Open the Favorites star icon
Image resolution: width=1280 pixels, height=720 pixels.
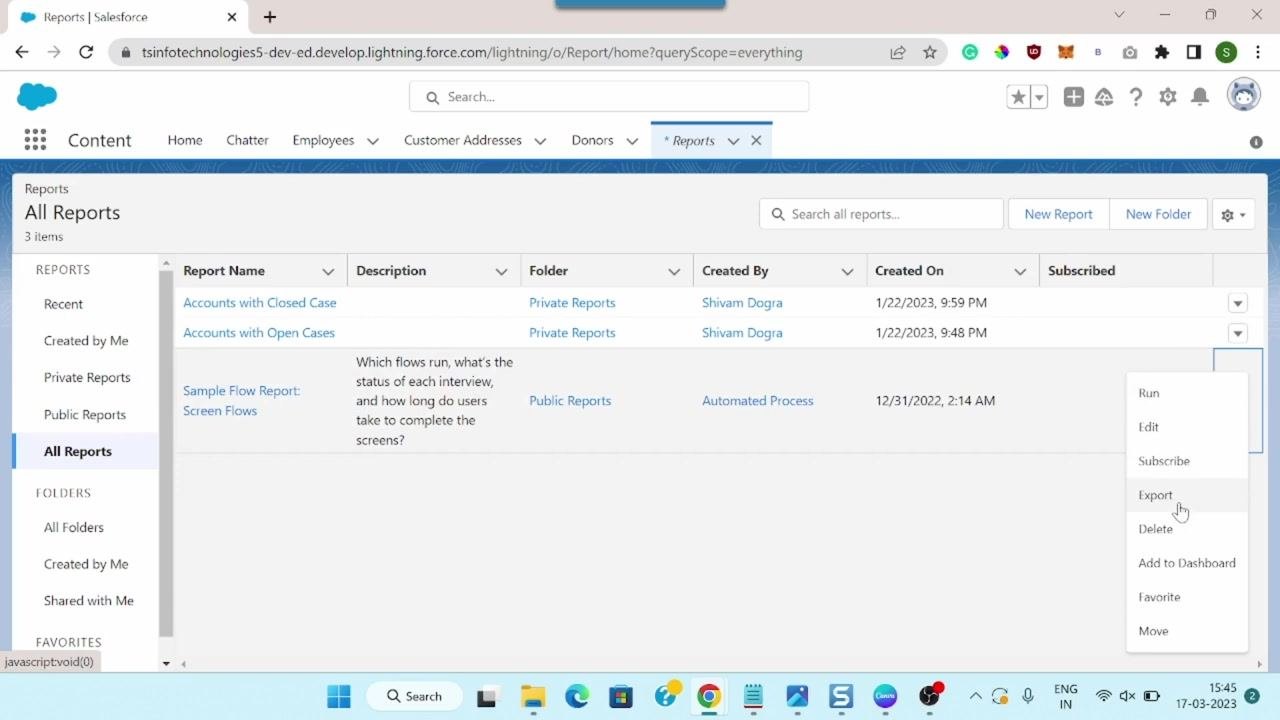[x=1018, y=97]
